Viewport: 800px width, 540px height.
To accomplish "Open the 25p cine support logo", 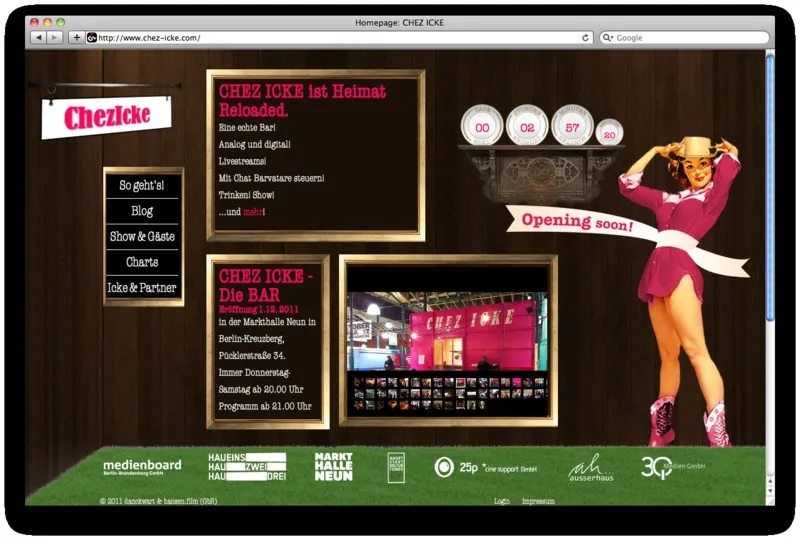I will [485, 467].
